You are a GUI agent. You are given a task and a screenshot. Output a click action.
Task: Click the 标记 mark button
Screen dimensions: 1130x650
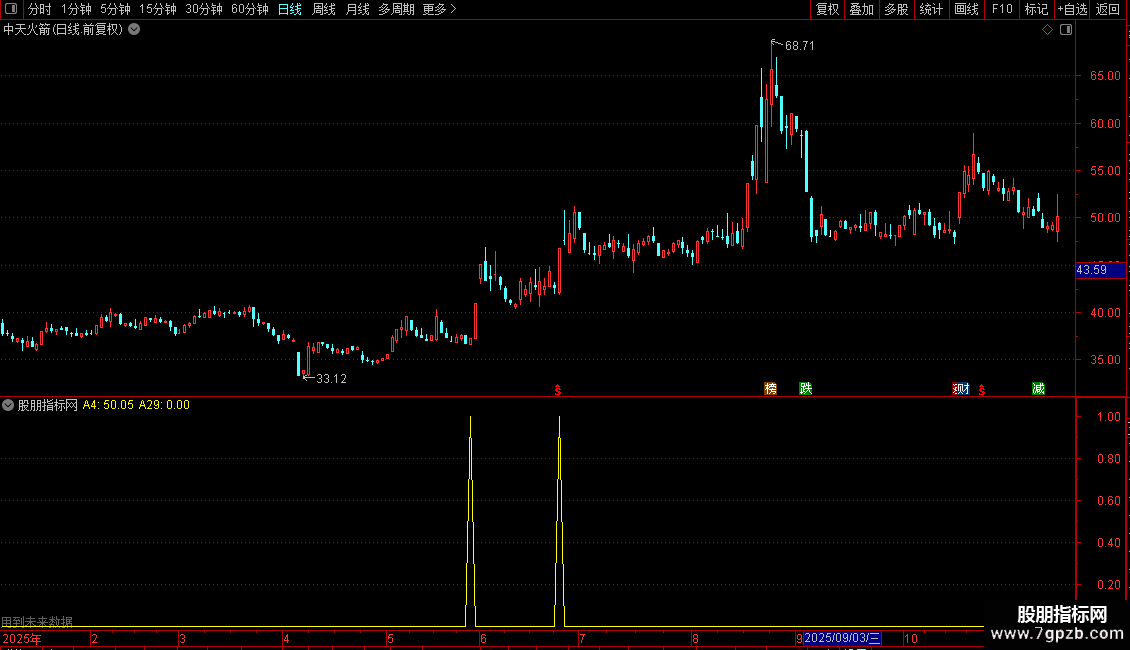pos(1036,9)
